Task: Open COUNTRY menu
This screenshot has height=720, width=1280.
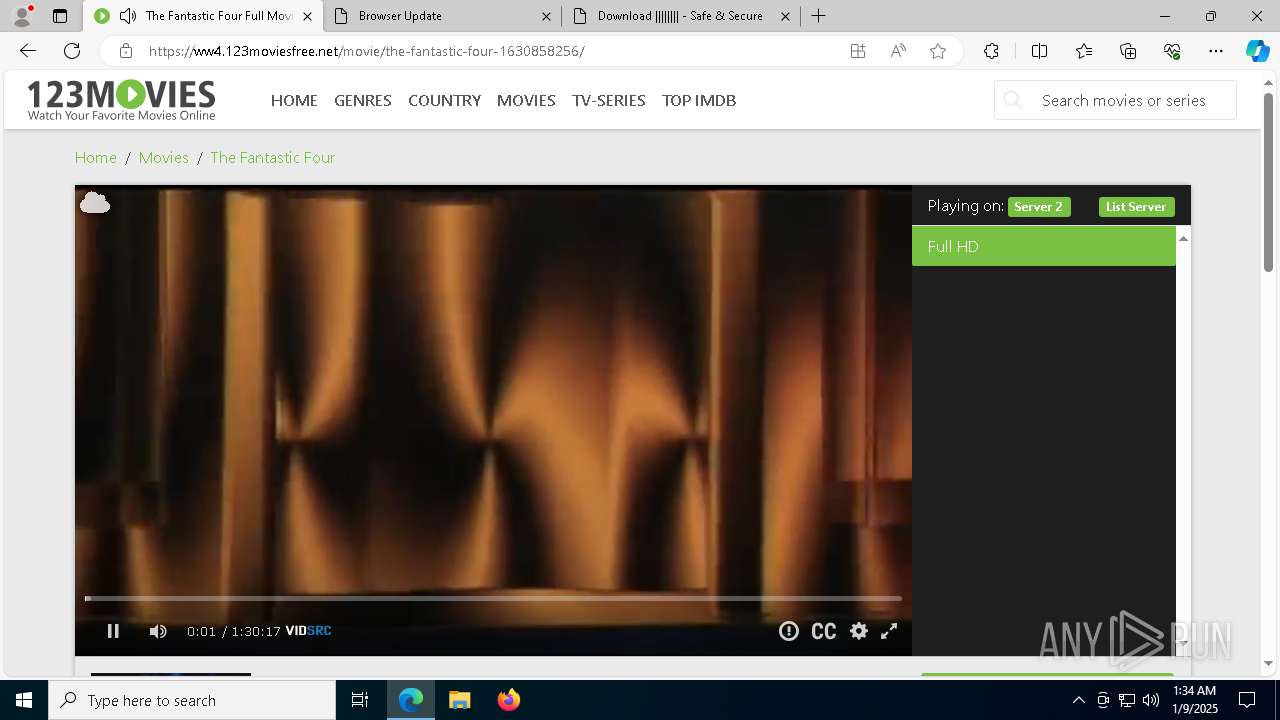Action: pyautogui.click(x=444, y=100)
